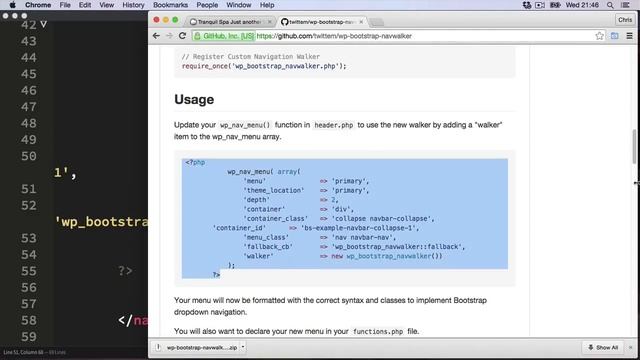
Task: Click the GitHub, Inc. secure lock badge
Action: click(224, 36)
